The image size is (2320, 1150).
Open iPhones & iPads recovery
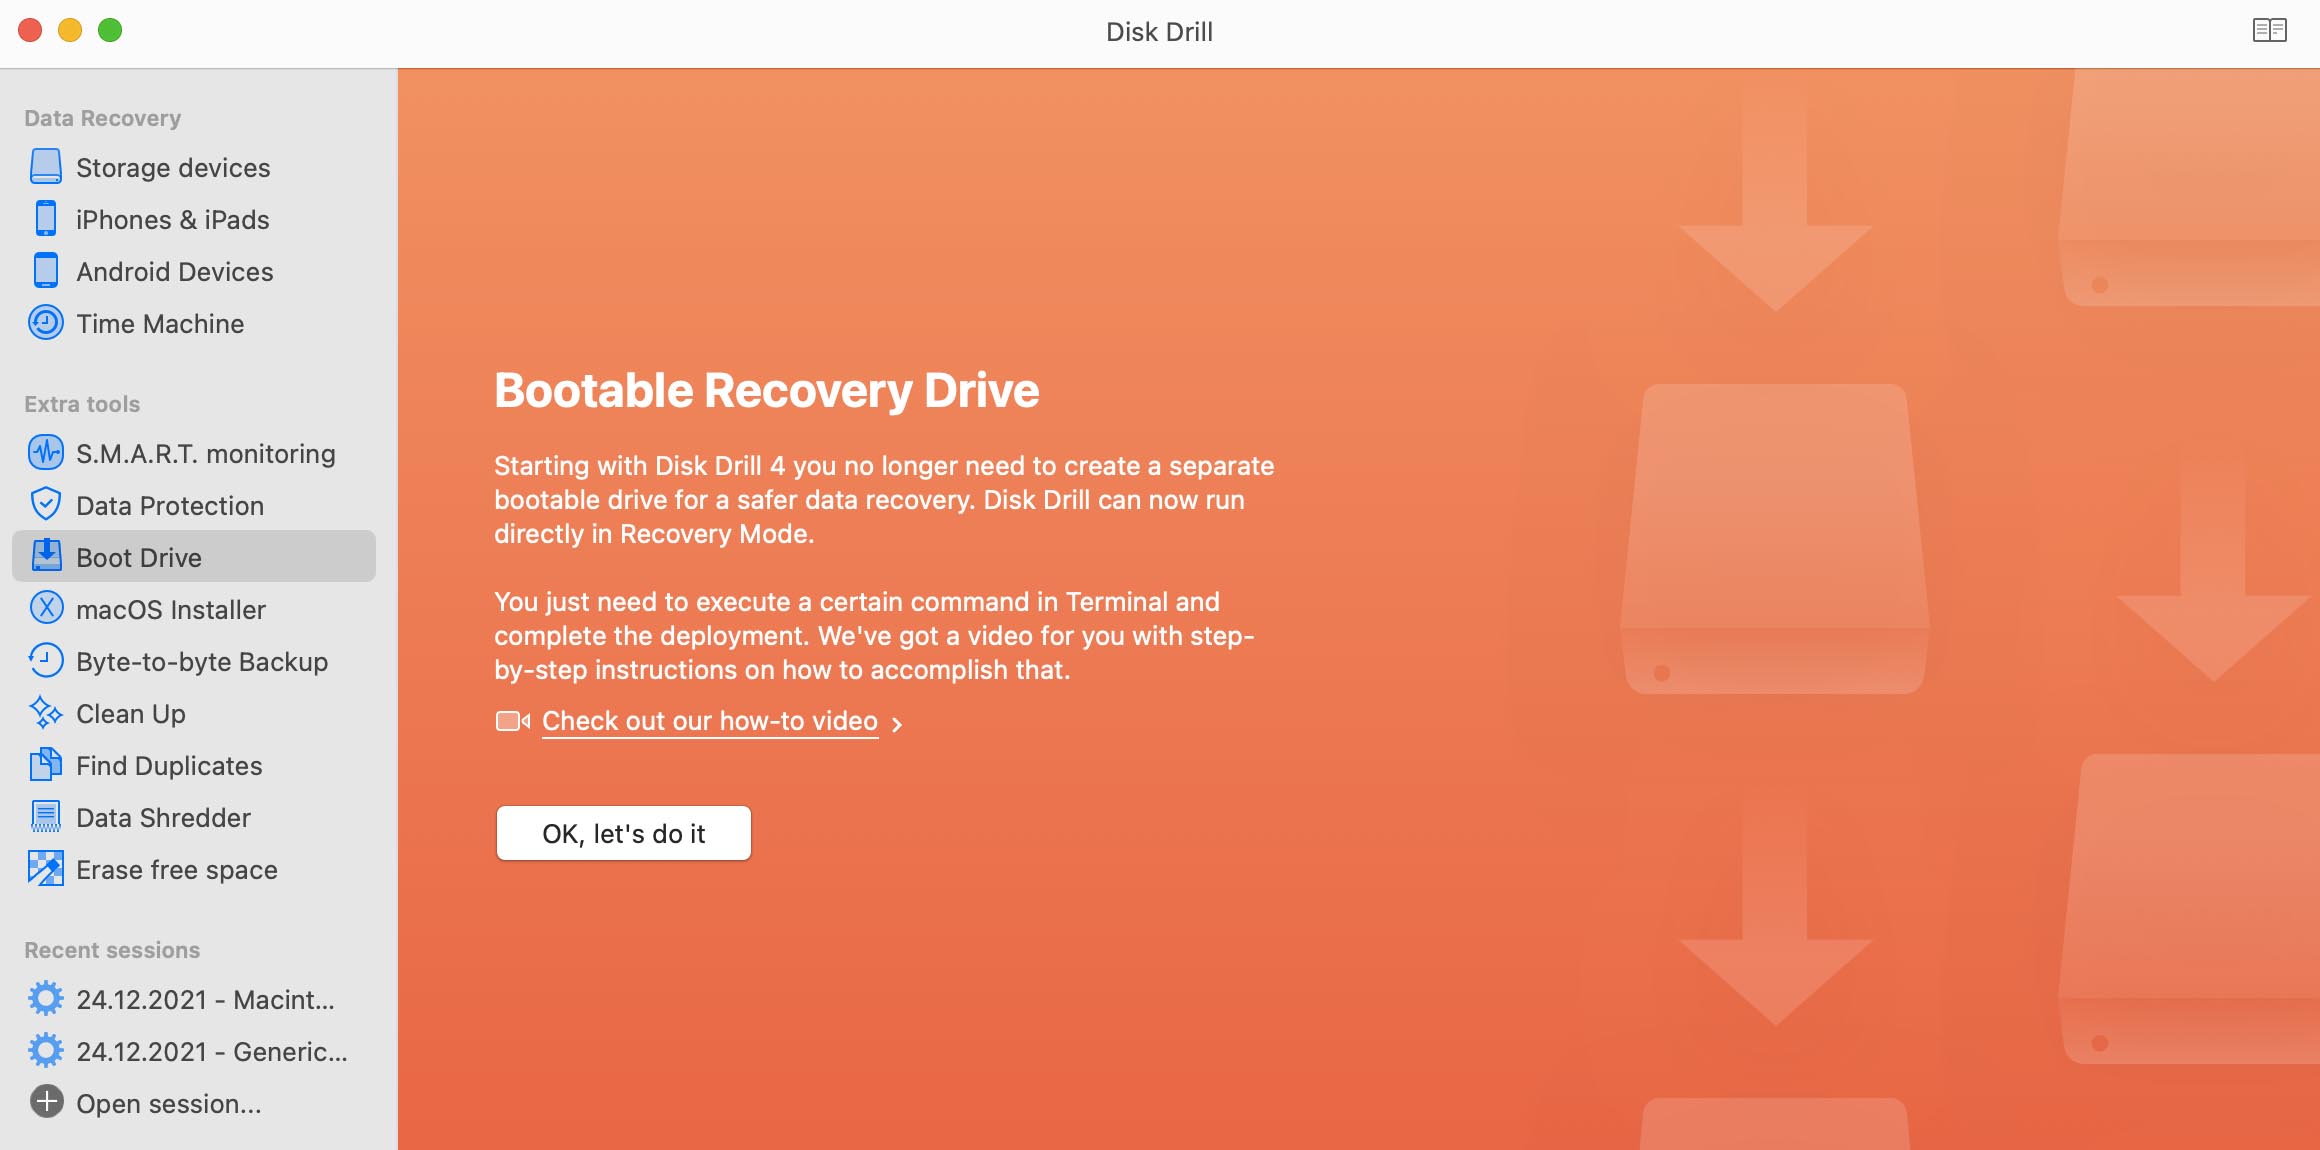tap(172, 219)
